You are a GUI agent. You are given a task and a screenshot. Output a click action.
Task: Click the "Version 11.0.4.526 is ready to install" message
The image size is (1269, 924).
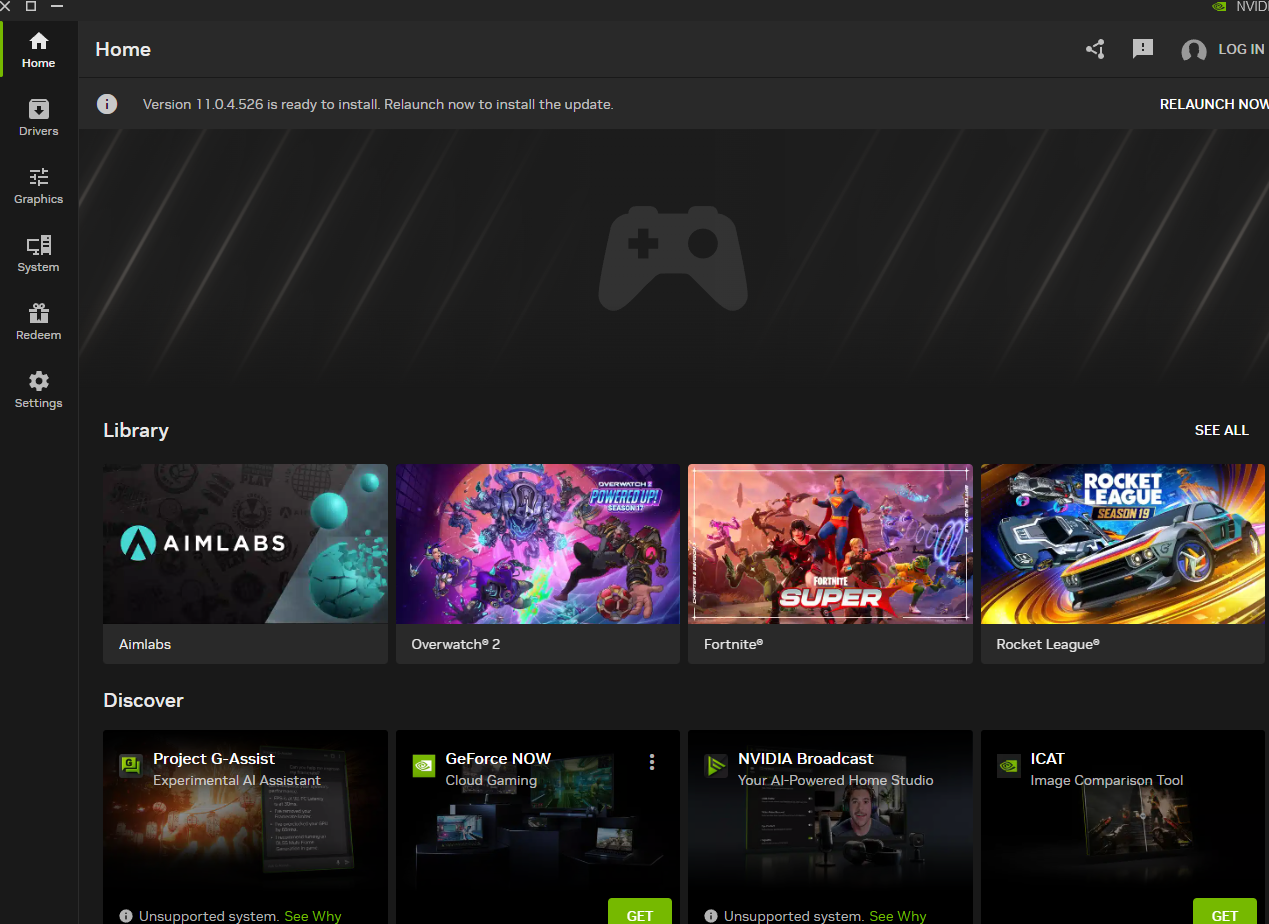[x=378, y=104]
